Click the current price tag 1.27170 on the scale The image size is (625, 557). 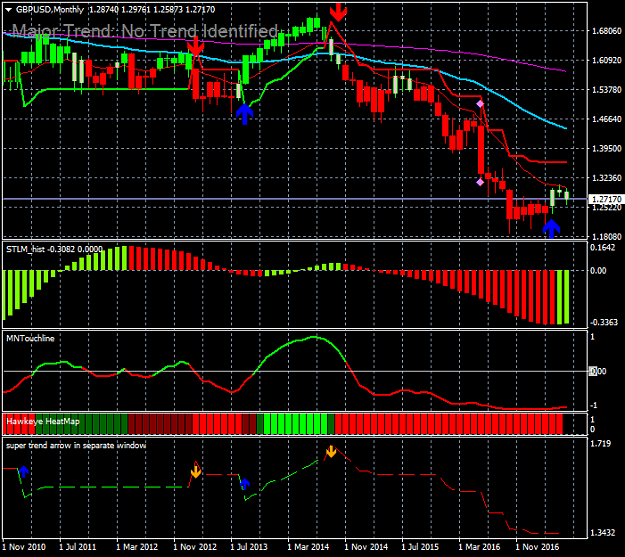pos(606,199)
